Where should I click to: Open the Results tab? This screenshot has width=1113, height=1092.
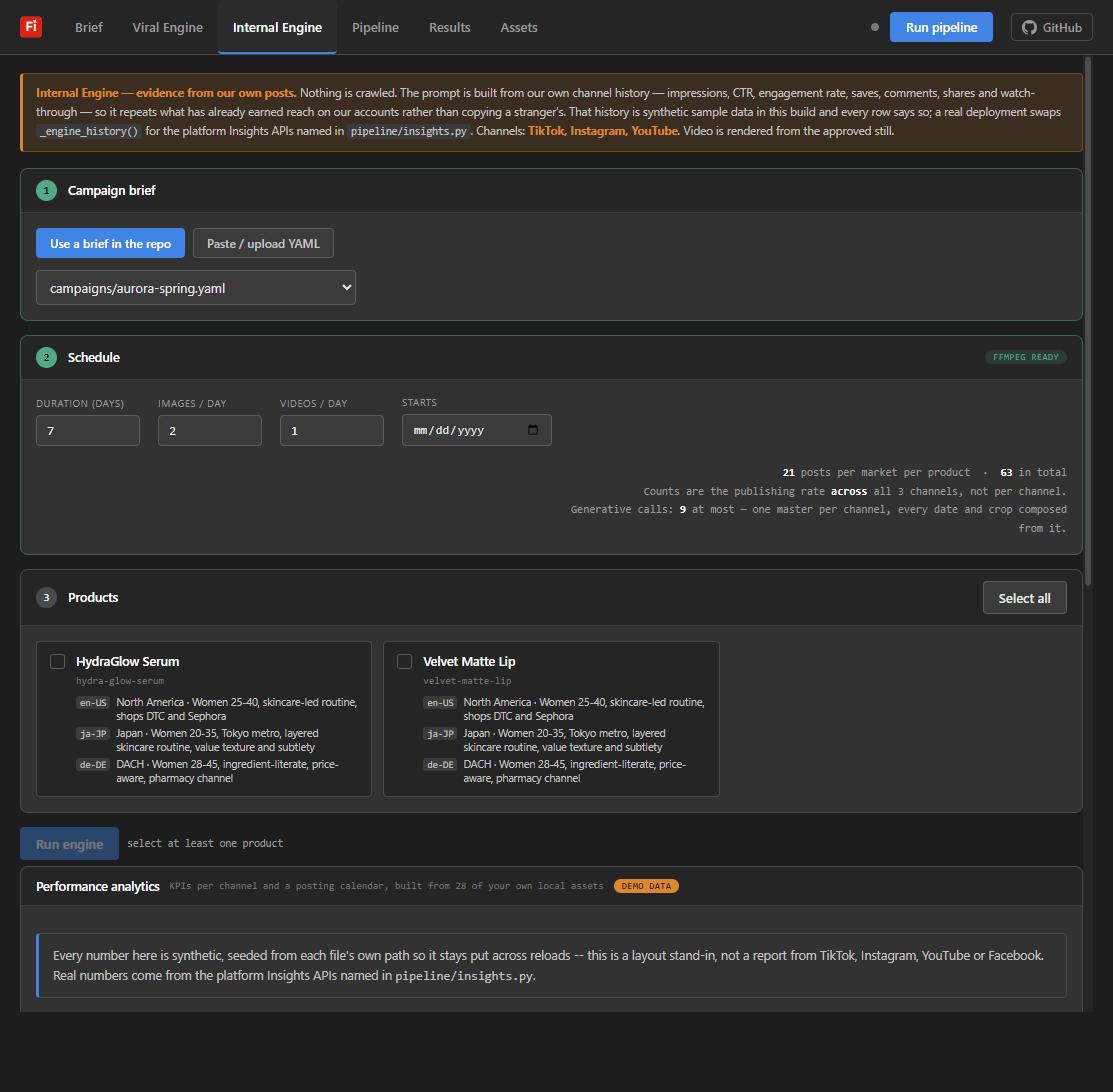click(x=449, y=27)
